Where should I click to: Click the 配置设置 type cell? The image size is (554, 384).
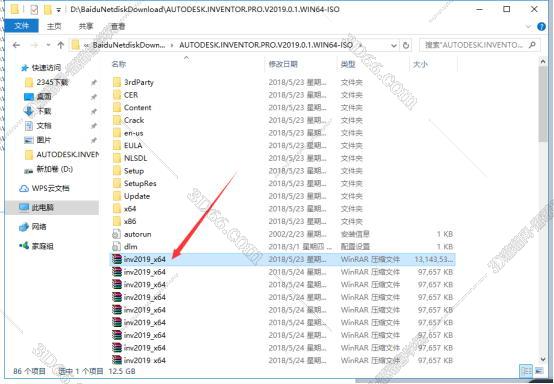click(x=355, y=247)
